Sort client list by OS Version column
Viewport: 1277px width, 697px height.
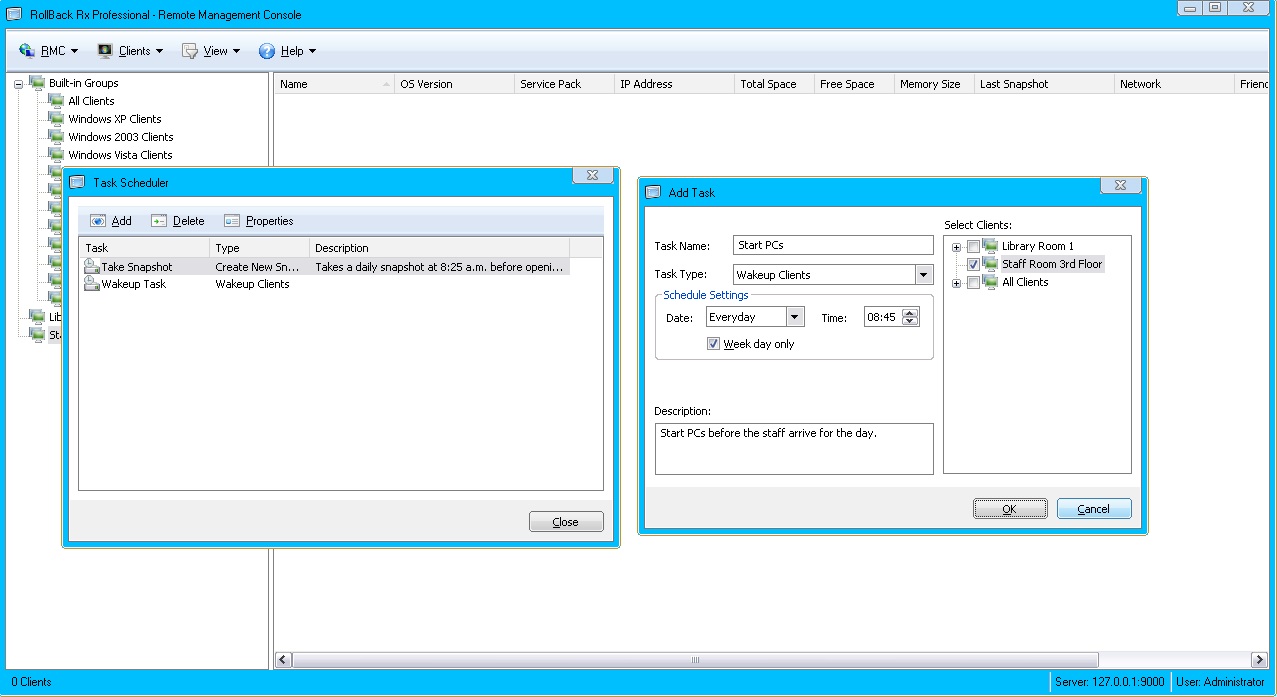tap(454, 84)
